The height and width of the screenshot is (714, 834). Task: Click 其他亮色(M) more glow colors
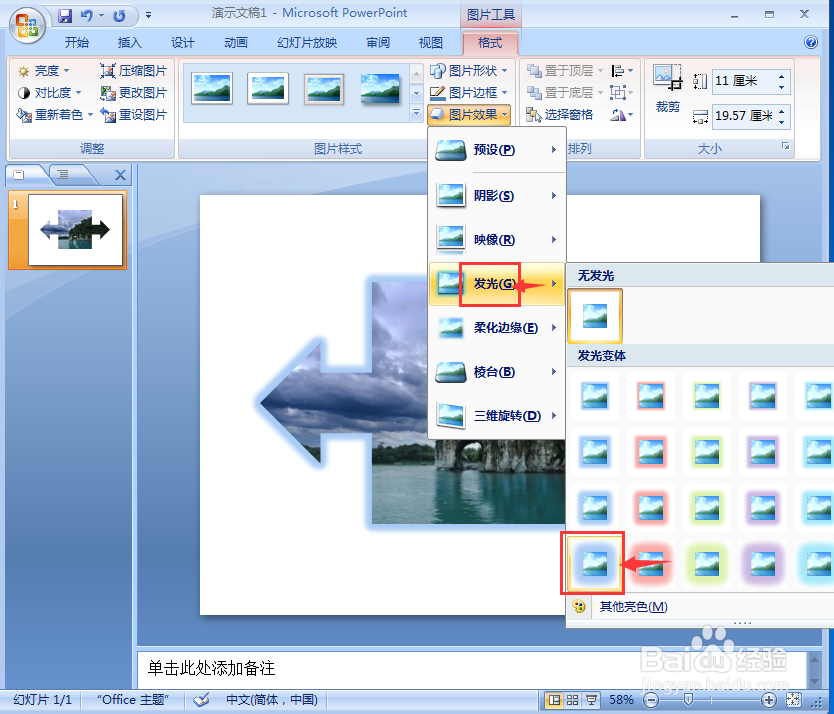633,607
